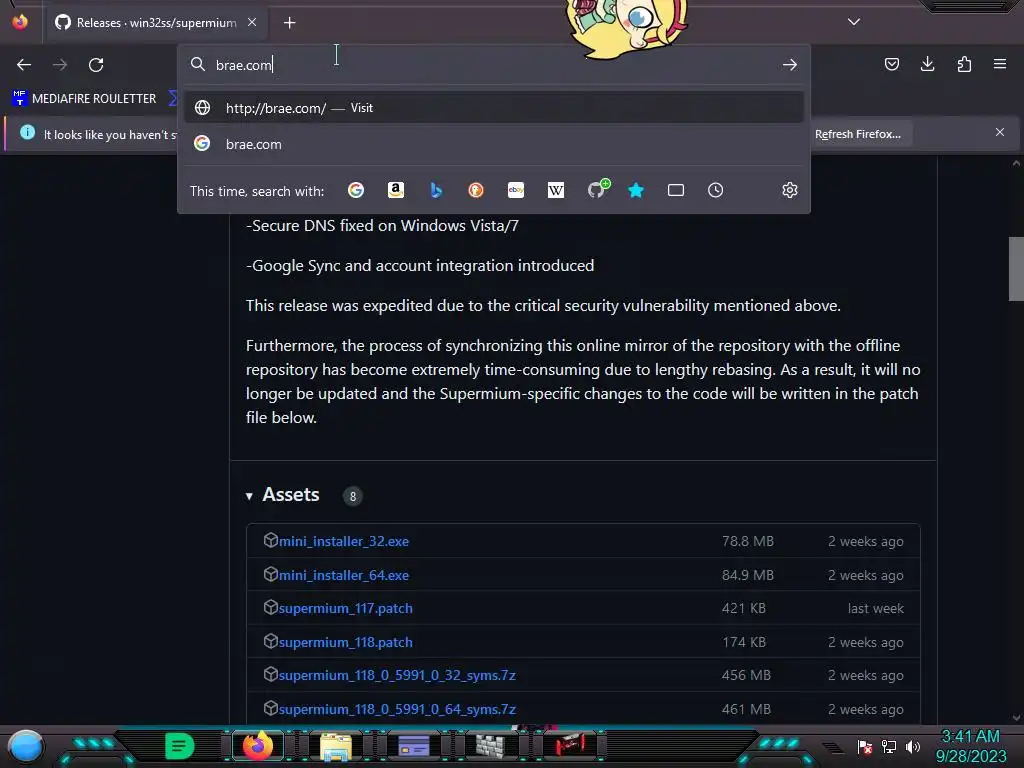The image size is (1024, 768).
Task: Search this time with Amazon
Action: coord(396,190)
